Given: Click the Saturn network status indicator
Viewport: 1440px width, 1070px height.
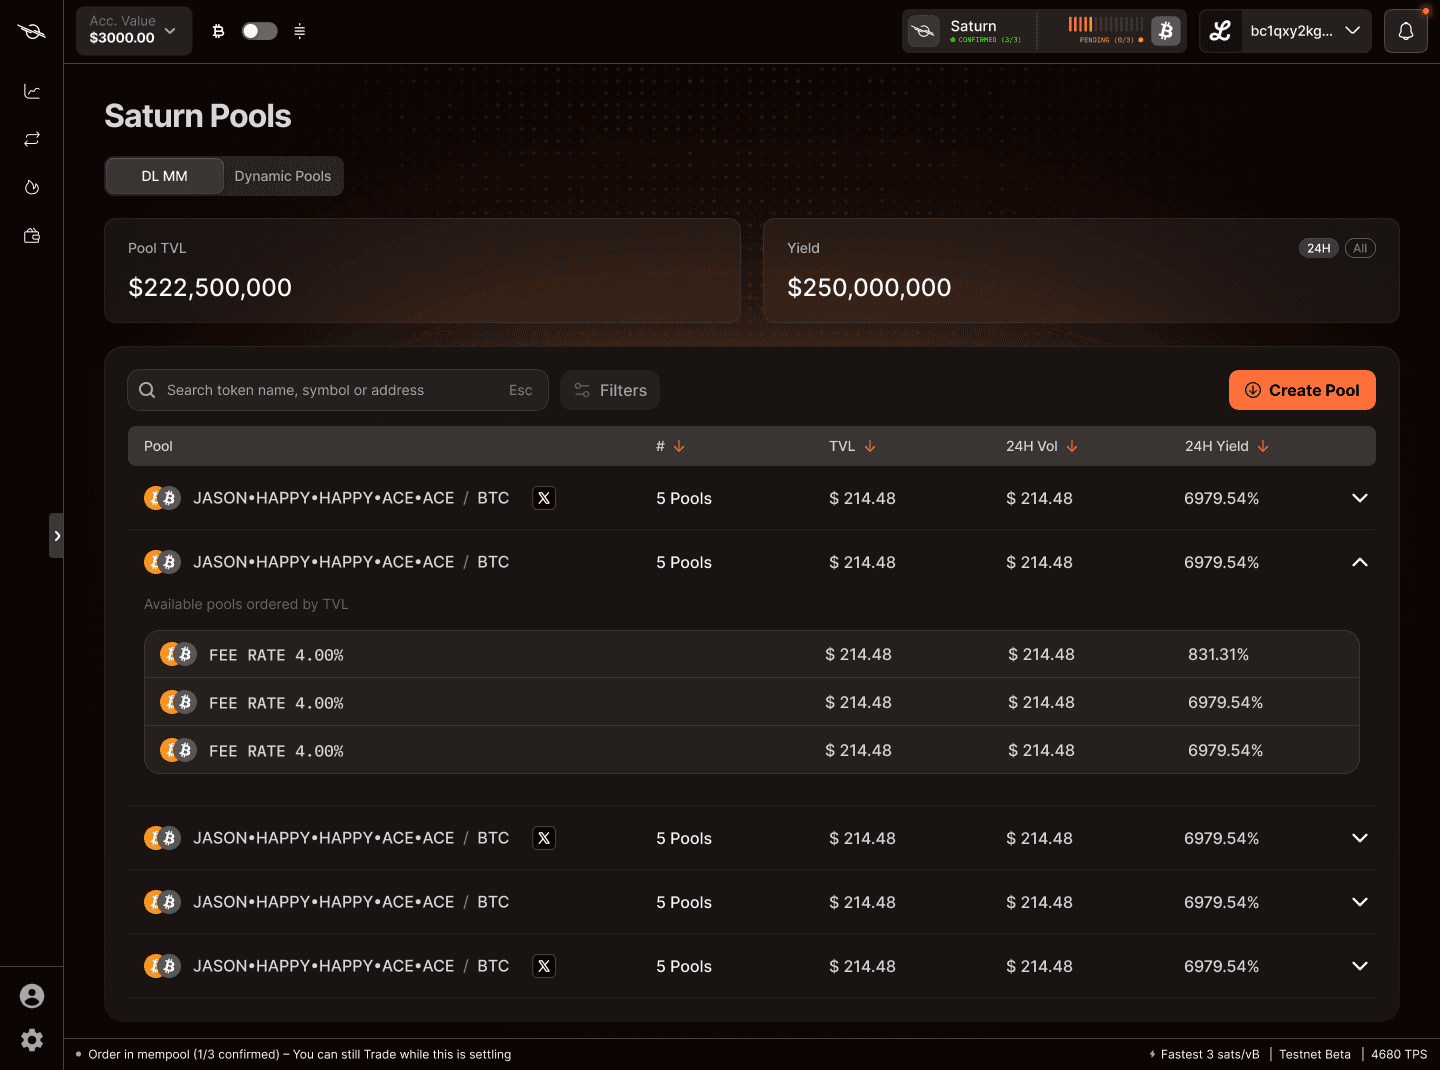Looking at the screenshot, I should [x=969, y=31].
